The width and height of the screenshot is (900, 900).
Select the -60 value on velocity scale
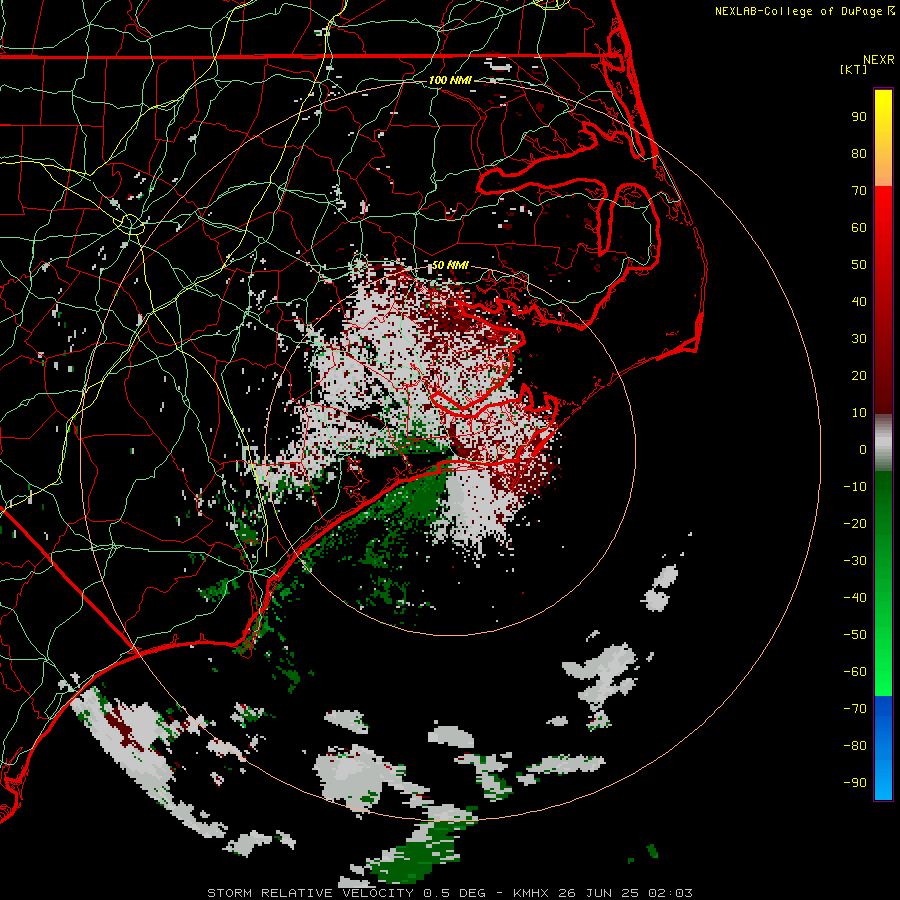[855, 672]
